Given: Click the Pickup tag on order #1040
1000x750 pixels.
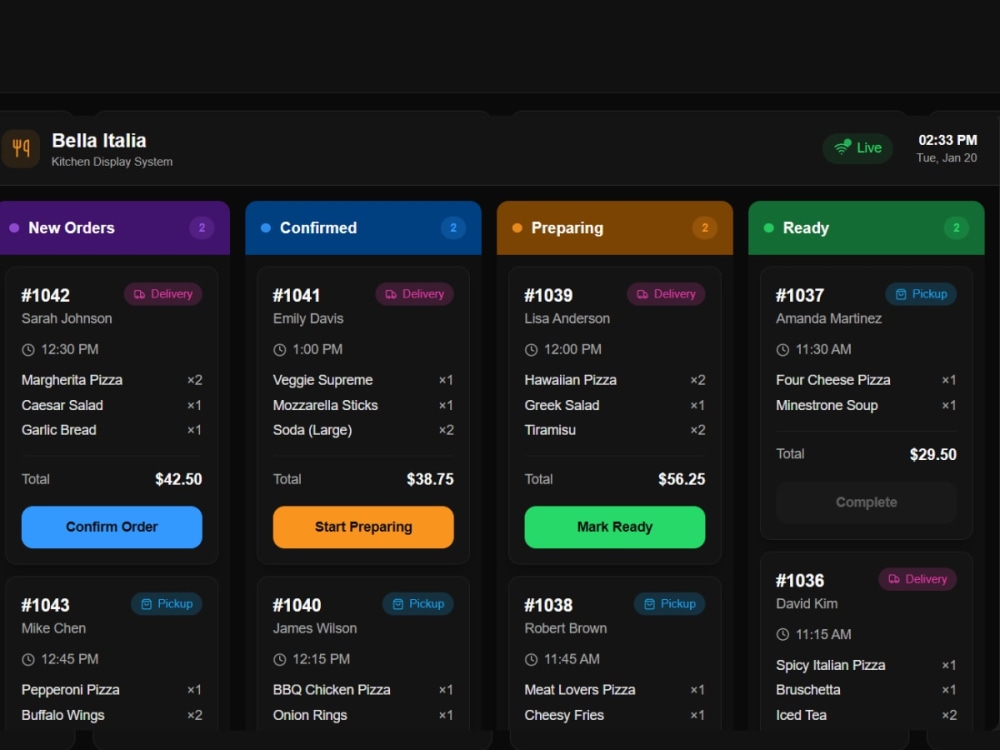Looking at the screenshot, I should pyautogui.click(x=418, y=604).
